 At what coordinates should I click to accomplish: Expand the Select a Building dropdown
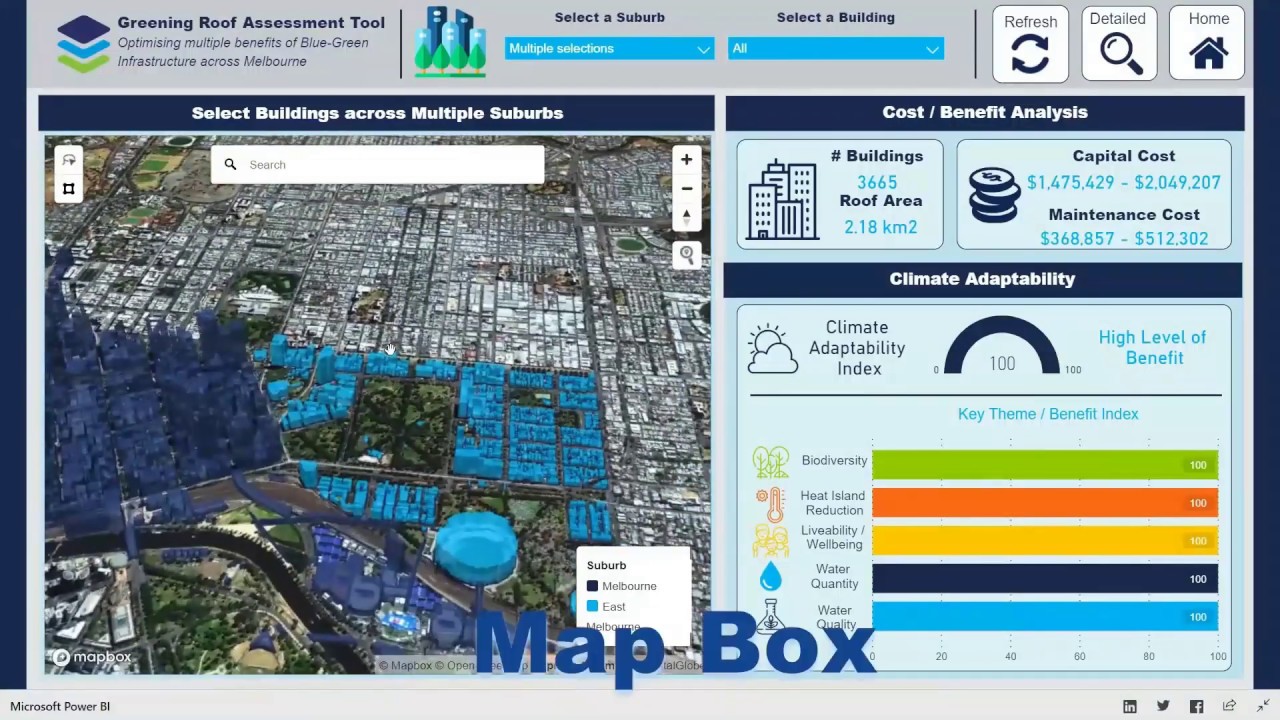[835, 48]
